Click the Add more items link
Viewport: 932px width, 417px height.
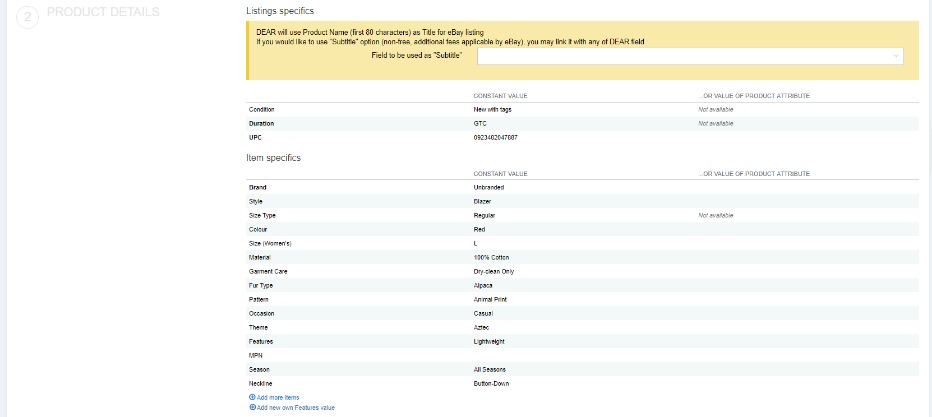277,397
